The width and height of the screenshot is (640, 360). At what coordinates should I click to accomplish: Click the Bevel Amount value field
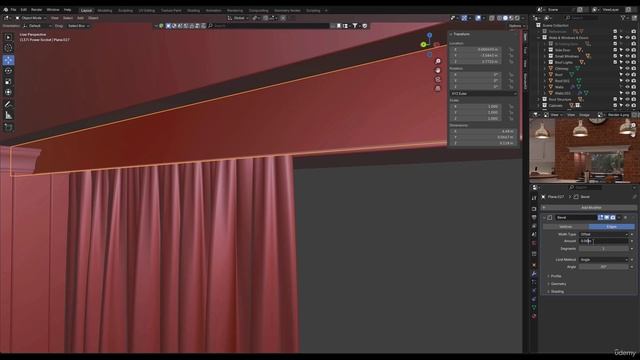point(604,241)
